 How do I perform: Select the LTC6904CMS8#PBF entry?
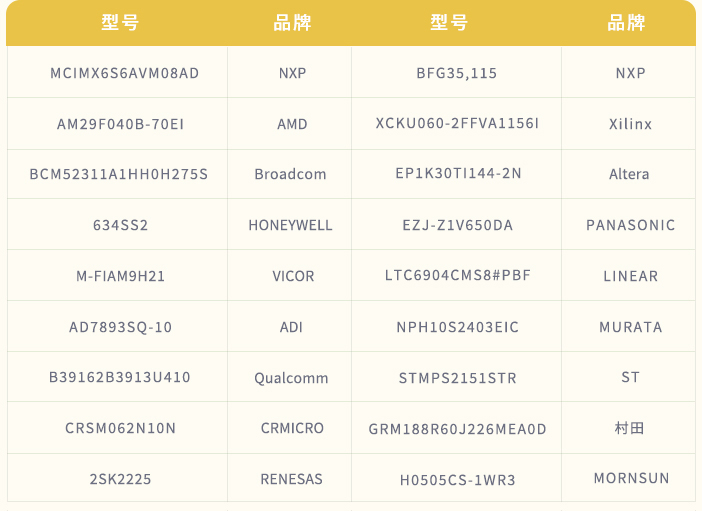click(x=458, y=275)
